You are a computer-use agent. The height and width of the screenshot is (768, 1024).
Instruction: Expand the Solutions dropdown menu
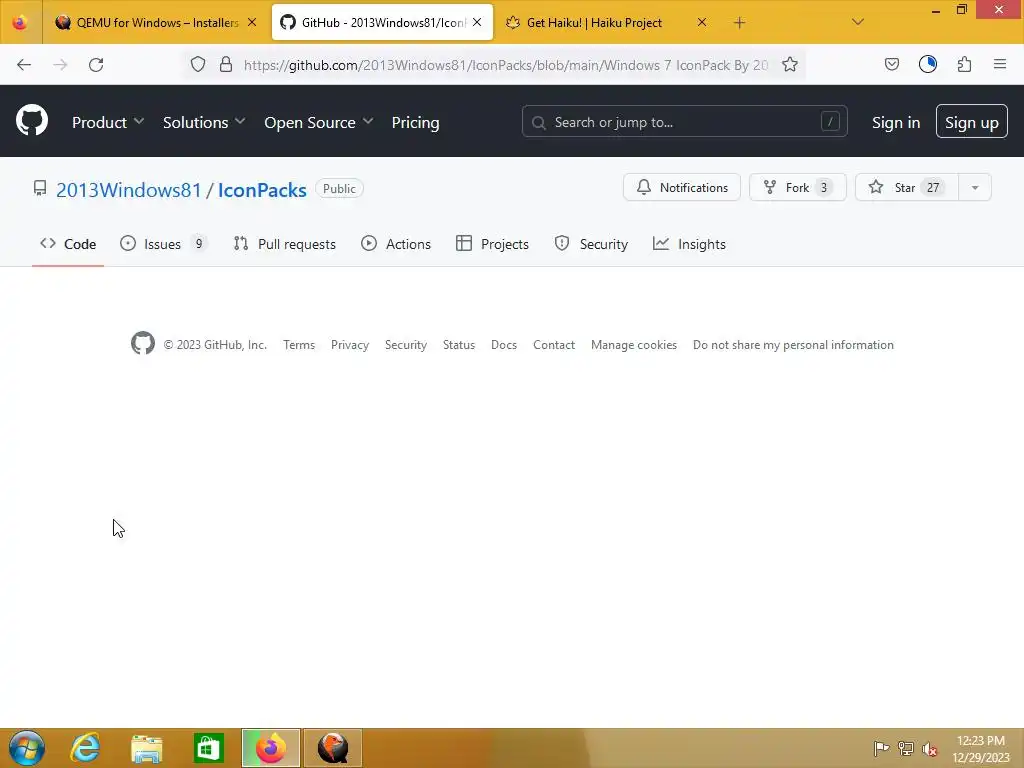pyautogui.click(x=204, y=122)
